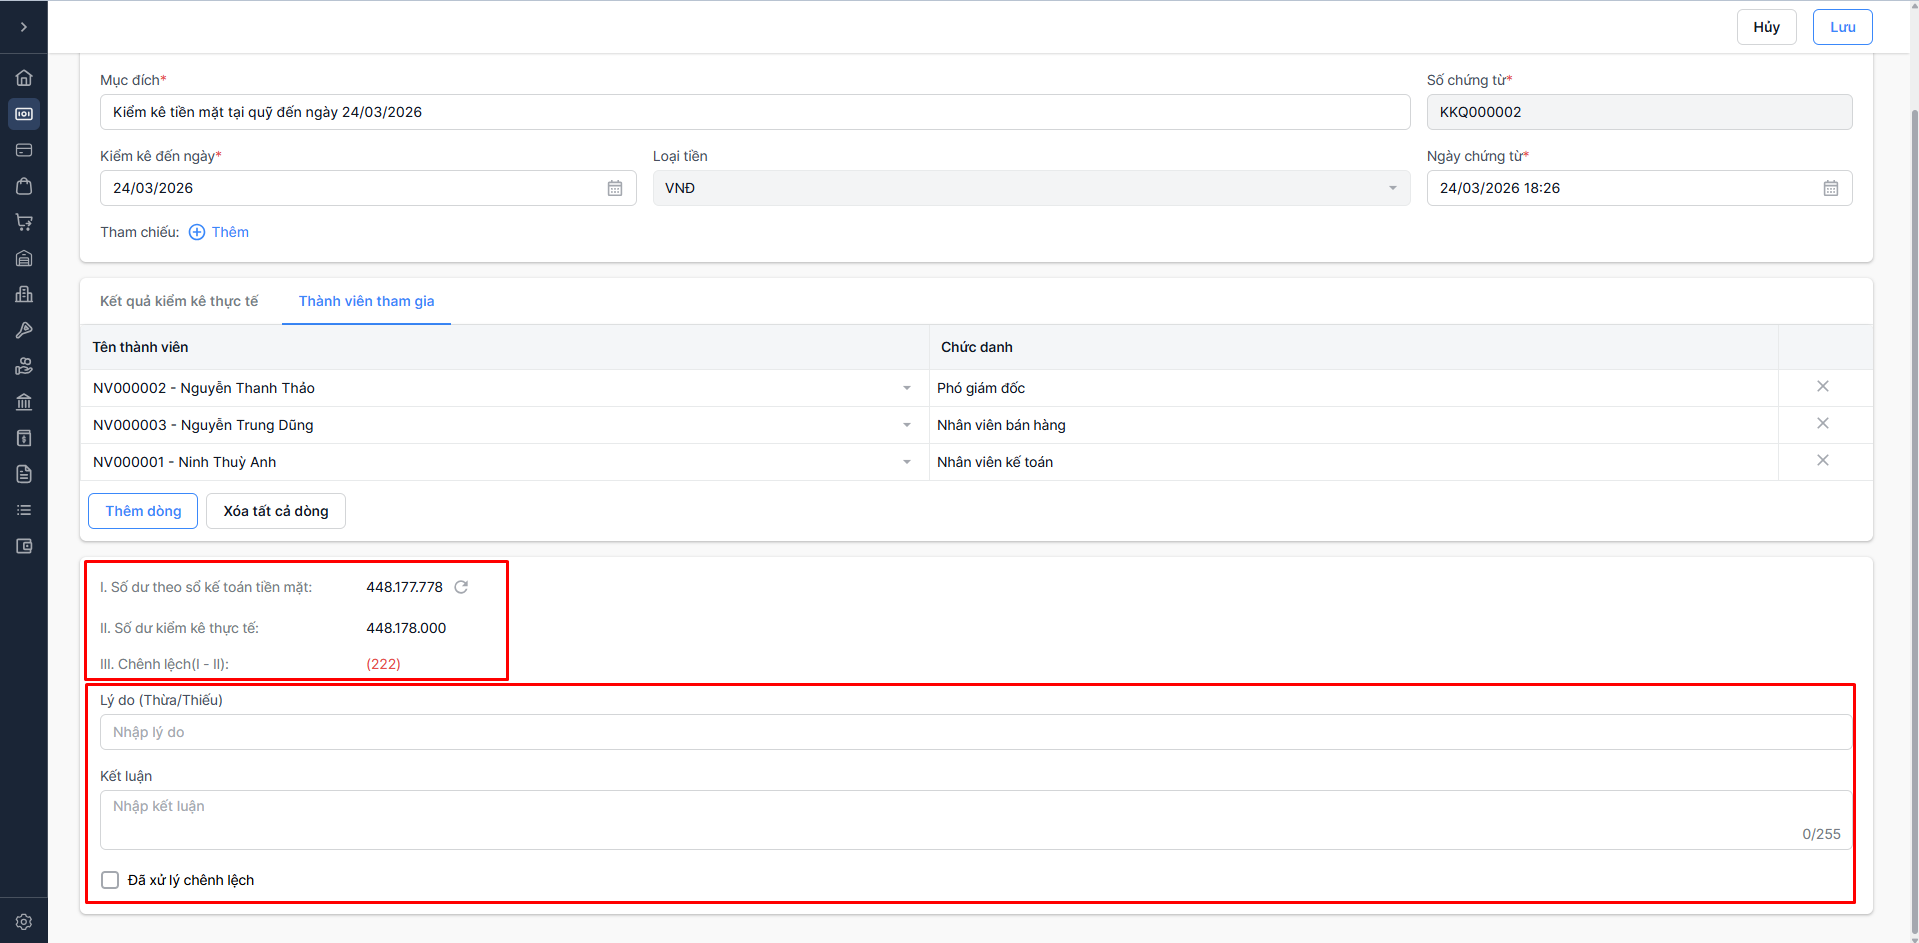Add a row with Thêm dòng
The image size is (1919, 943).
coord(143,511)
